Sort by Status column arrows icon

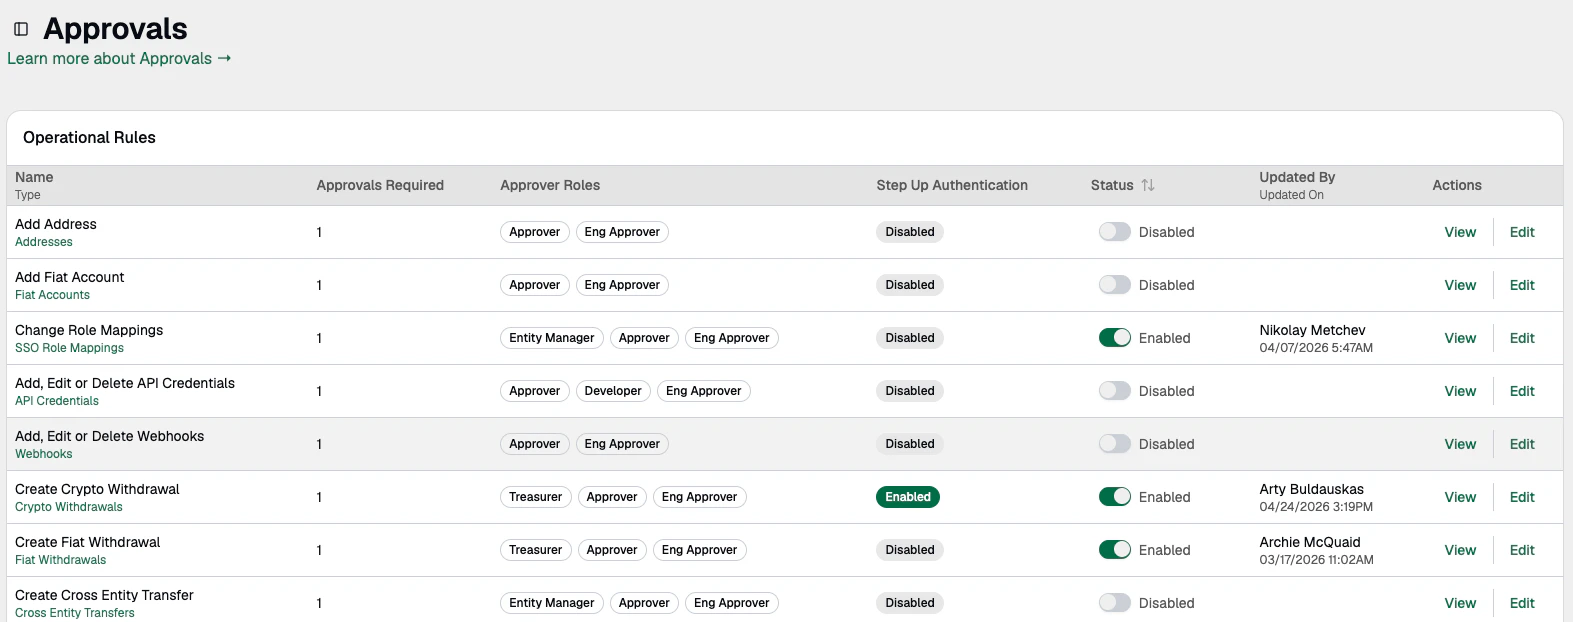[x=1148, y=185]
